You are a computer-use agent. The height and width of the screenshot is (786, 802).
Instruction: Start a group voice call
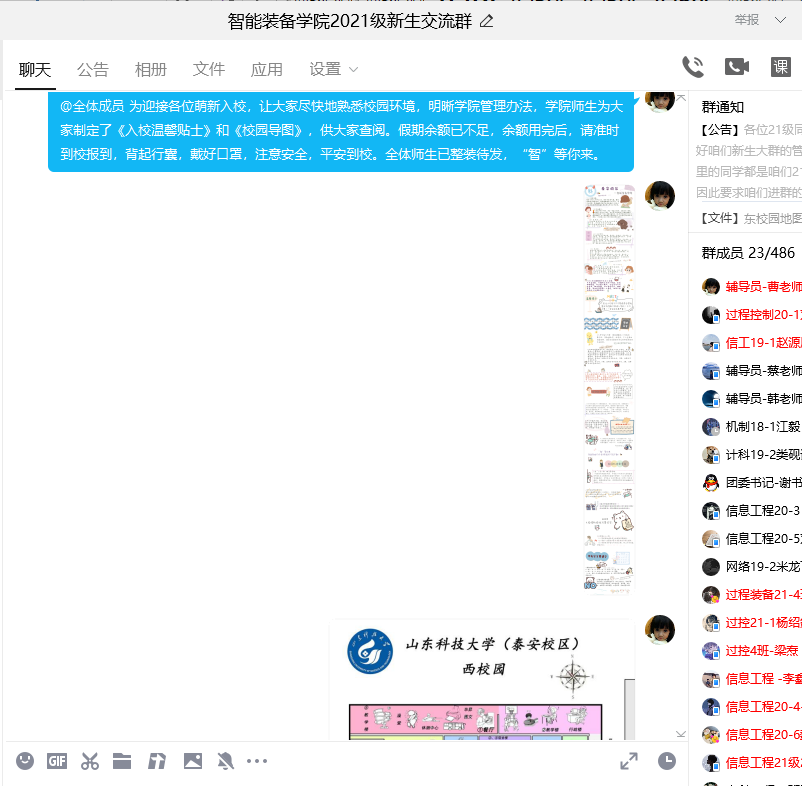click(692, 67)
